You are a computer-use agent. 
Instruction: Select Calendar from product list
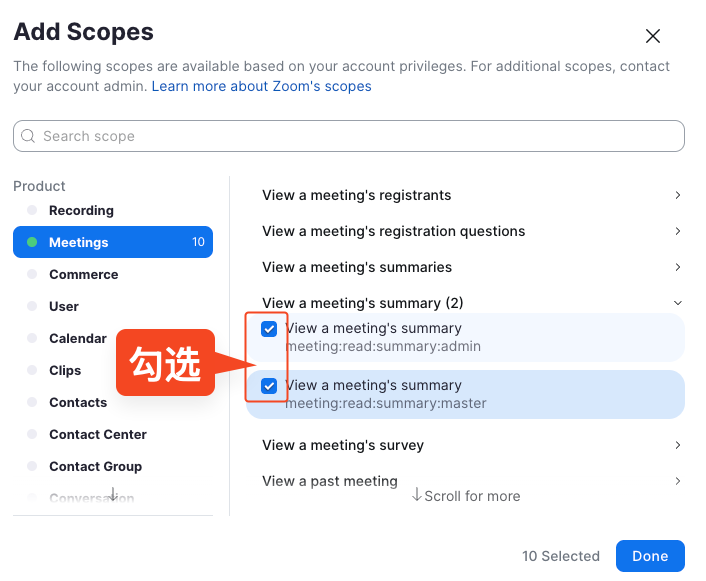[77, 339]
